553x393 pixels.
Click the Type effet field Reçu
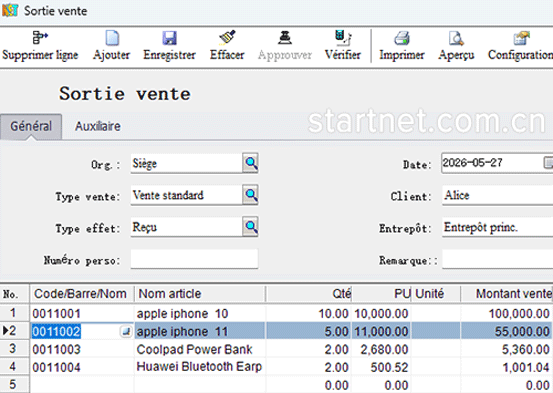tap(186, 227)
